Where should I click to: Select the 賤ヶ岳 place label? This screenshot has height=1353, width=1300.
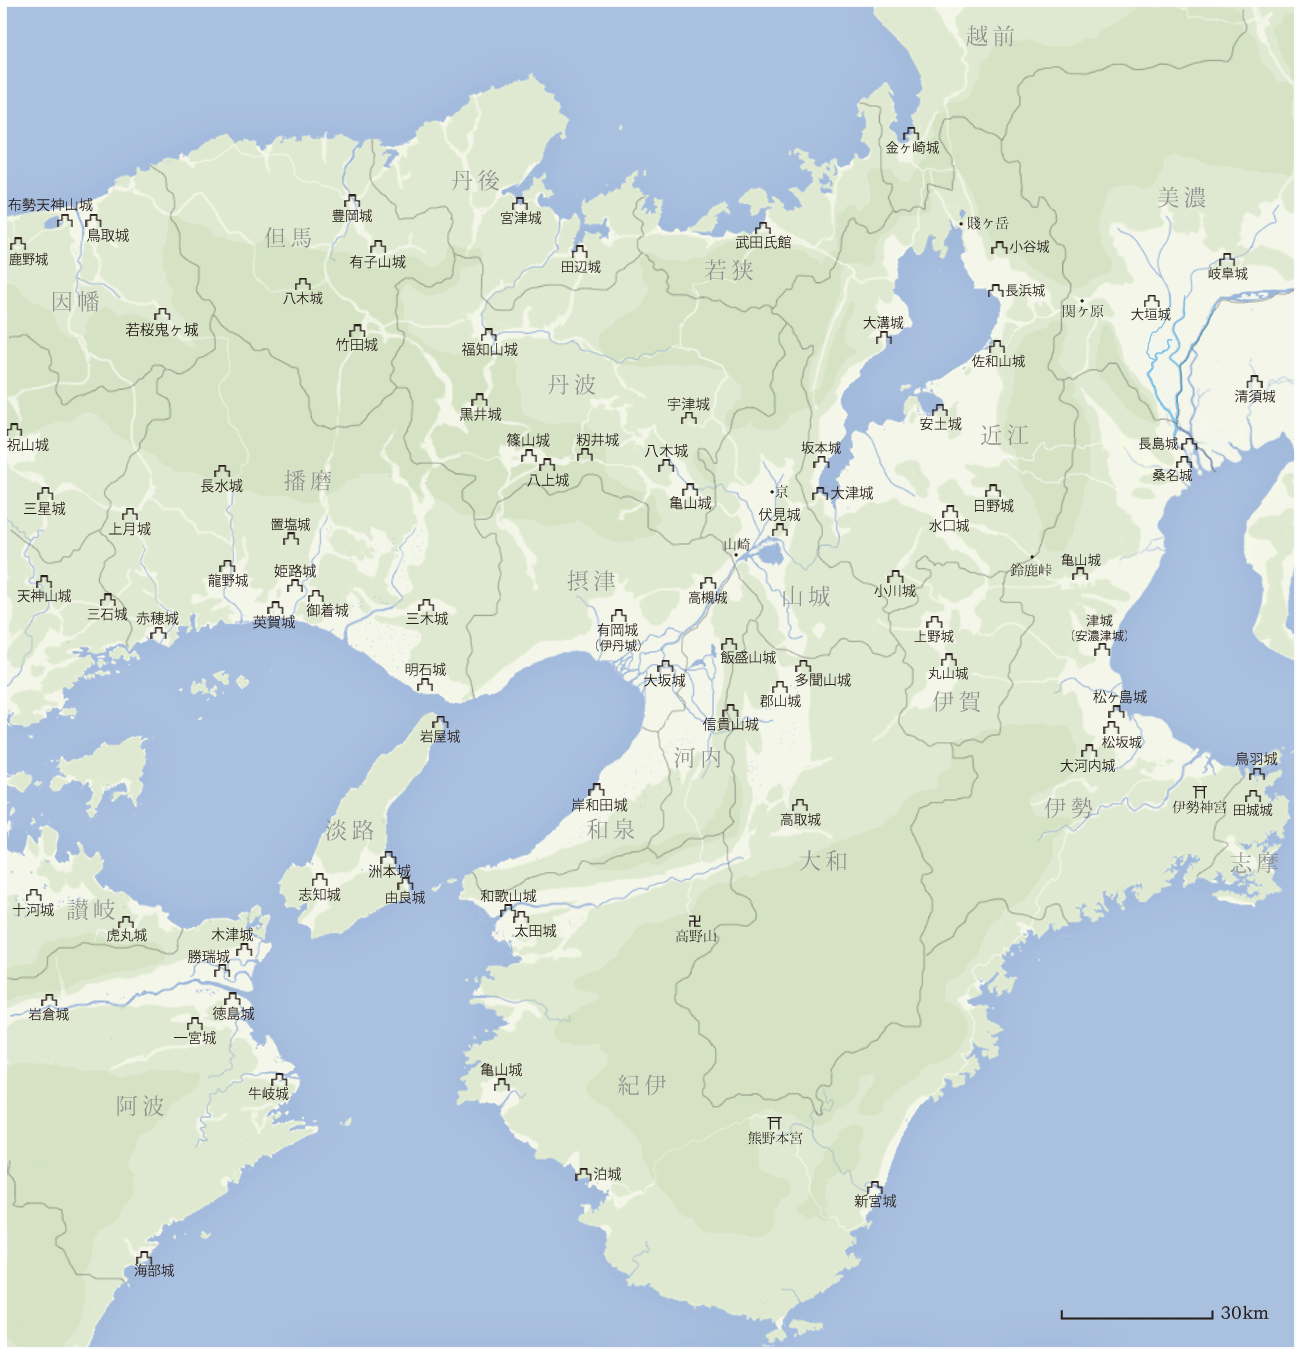(x=989, y=223)
